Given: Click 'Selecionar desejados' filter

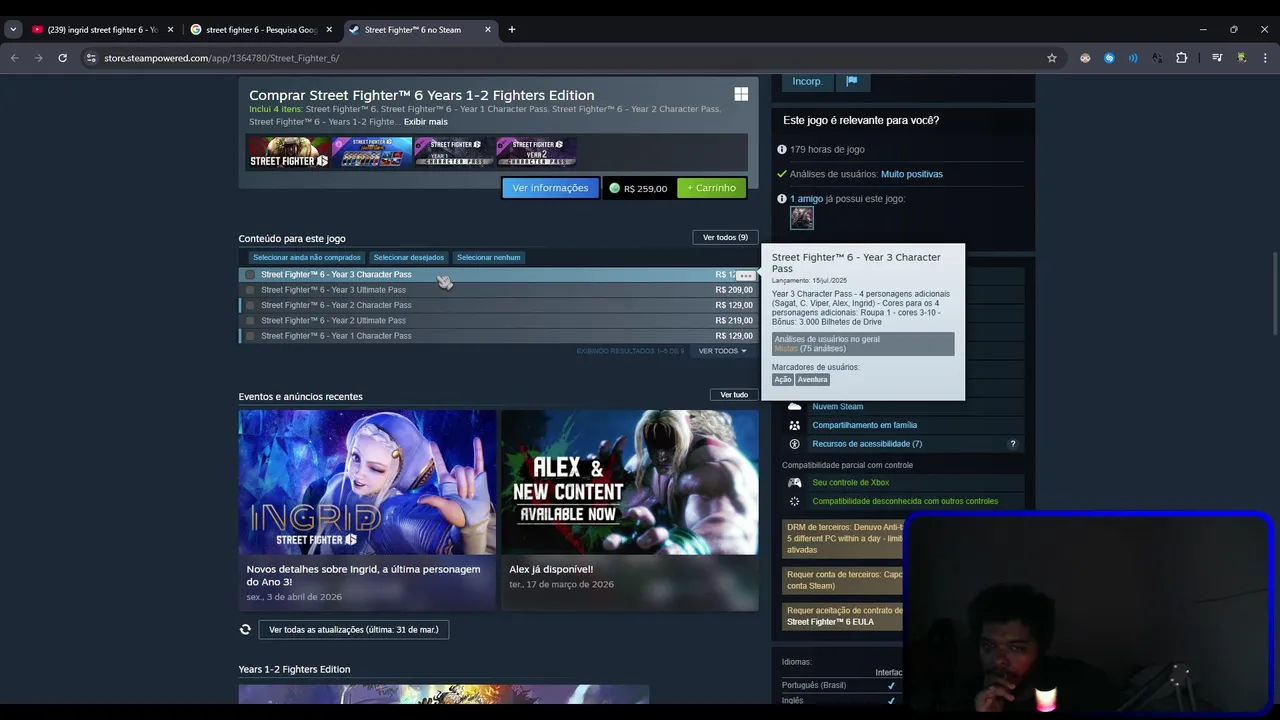Looking at the screenshot, I should pos(409,257).
